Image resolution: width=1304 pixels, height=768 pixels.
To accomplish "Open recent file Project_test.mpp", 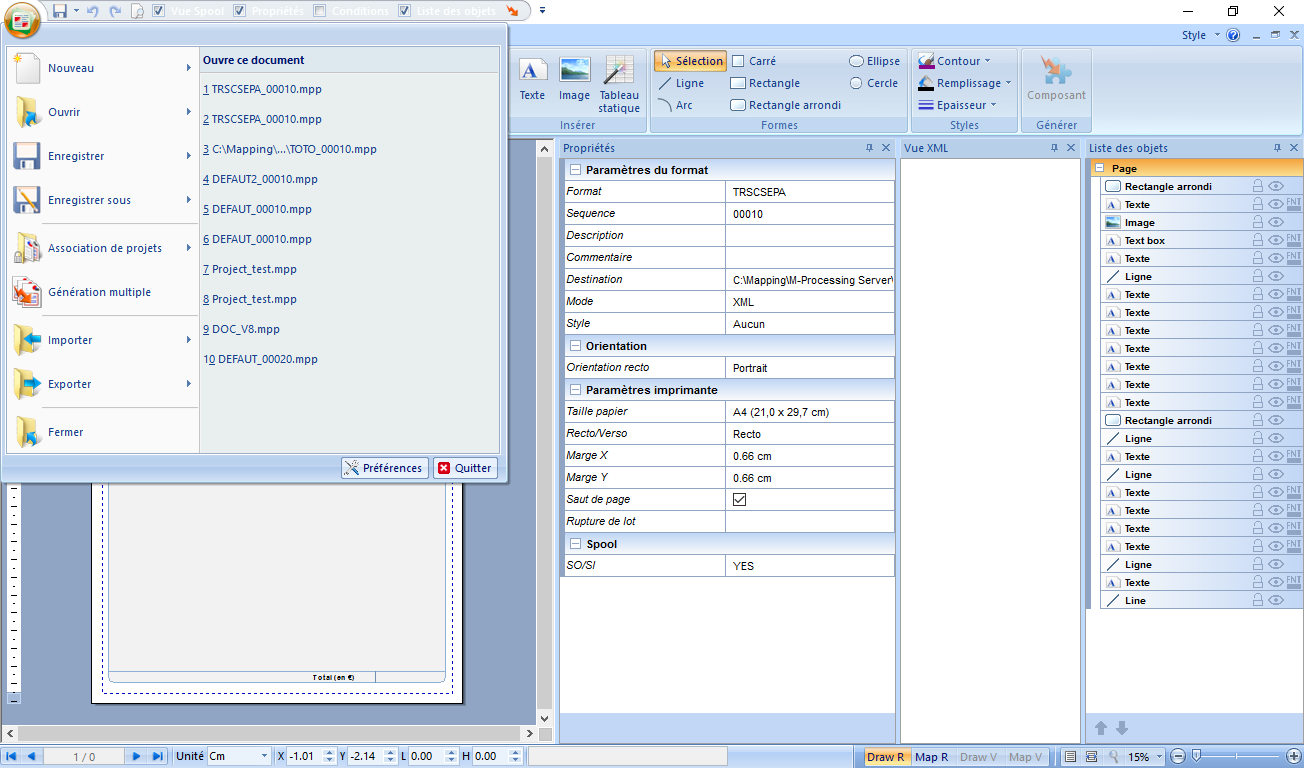I will [x=253, y=269].
